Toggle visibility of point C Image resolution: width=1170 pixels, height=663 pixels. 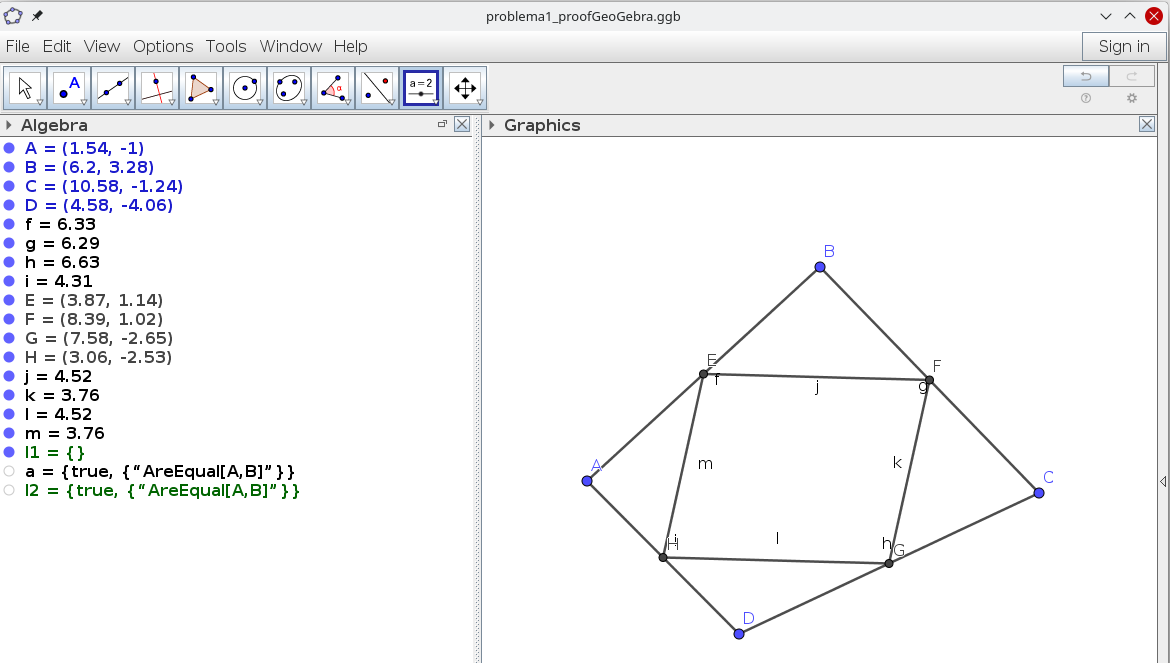click(x=9, y=186)
